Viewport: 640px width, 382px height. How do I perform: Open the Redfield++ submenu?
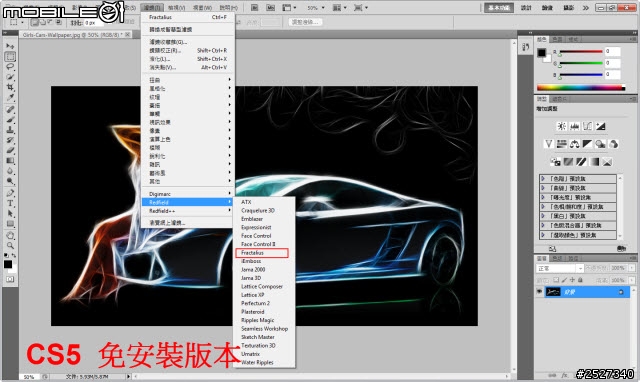[188, 211]
